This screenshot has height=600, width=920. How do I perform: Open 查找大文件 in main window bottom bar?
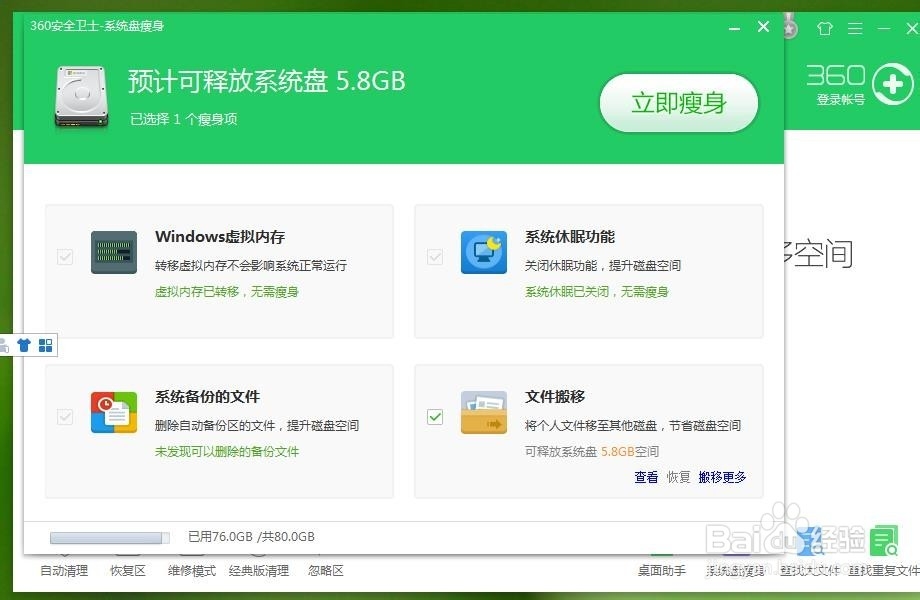pyautogui.click(x=809, y=571)
